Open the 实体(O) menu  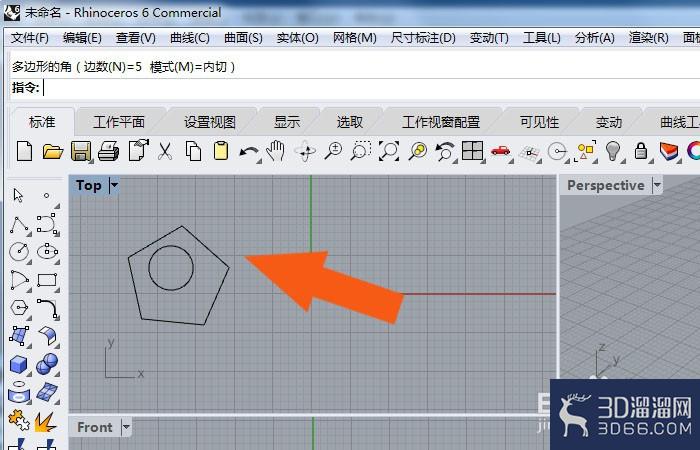tap(297, 38)
